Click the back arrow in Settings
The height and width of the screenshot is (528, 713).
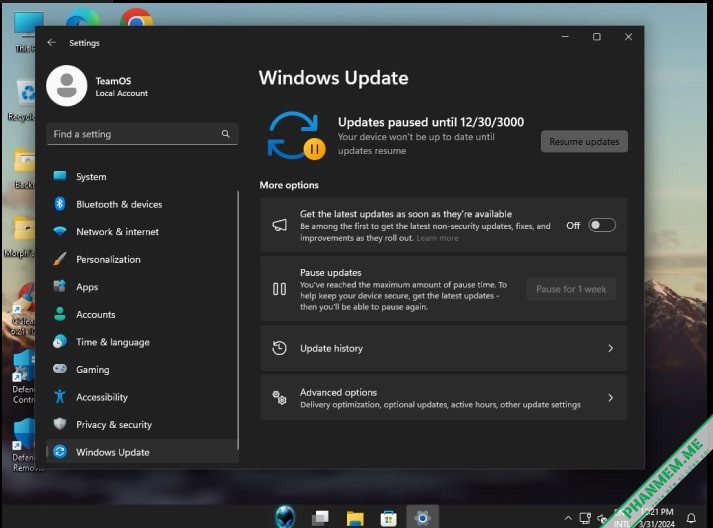click(x=51, y=42)
